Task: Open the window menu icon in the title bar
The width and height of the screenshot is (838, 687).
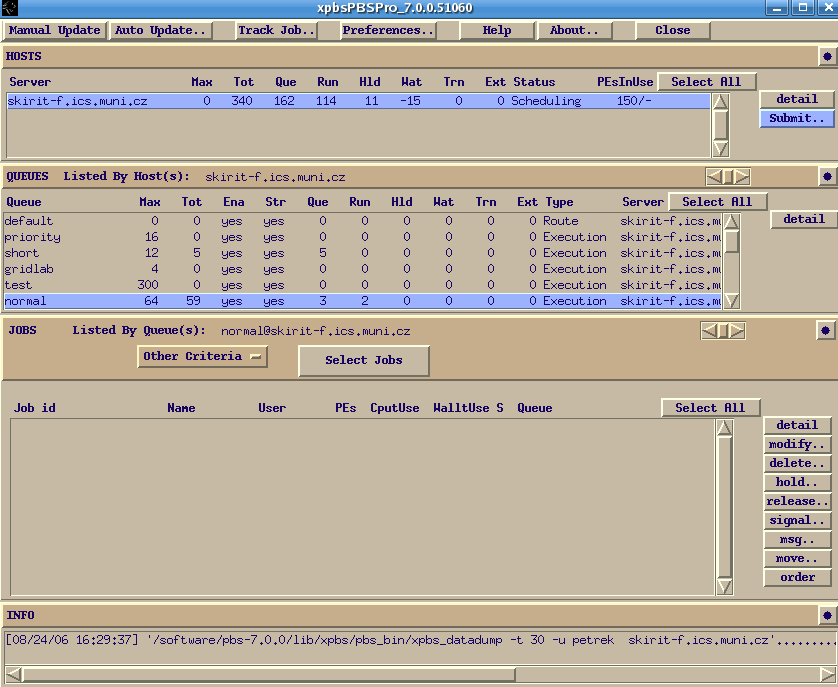Action: click(10, 7)
